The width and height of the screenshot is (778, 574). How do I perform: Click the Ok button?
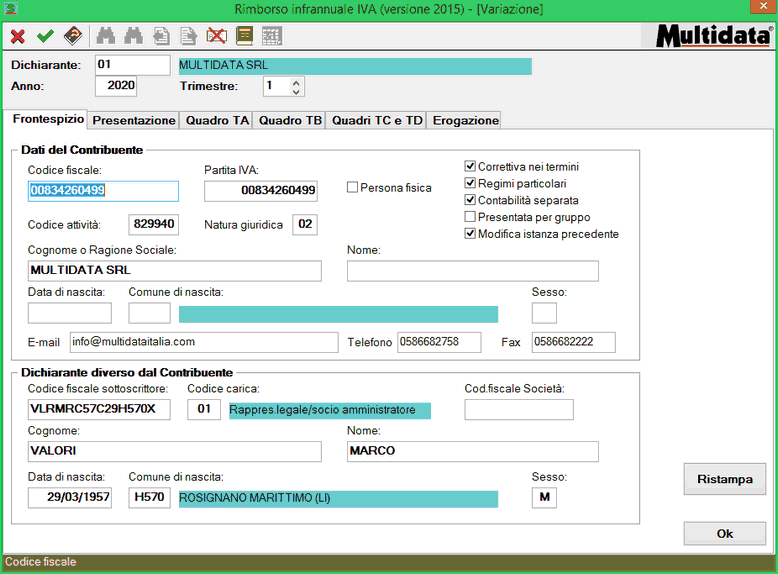[x=724, y=534]
